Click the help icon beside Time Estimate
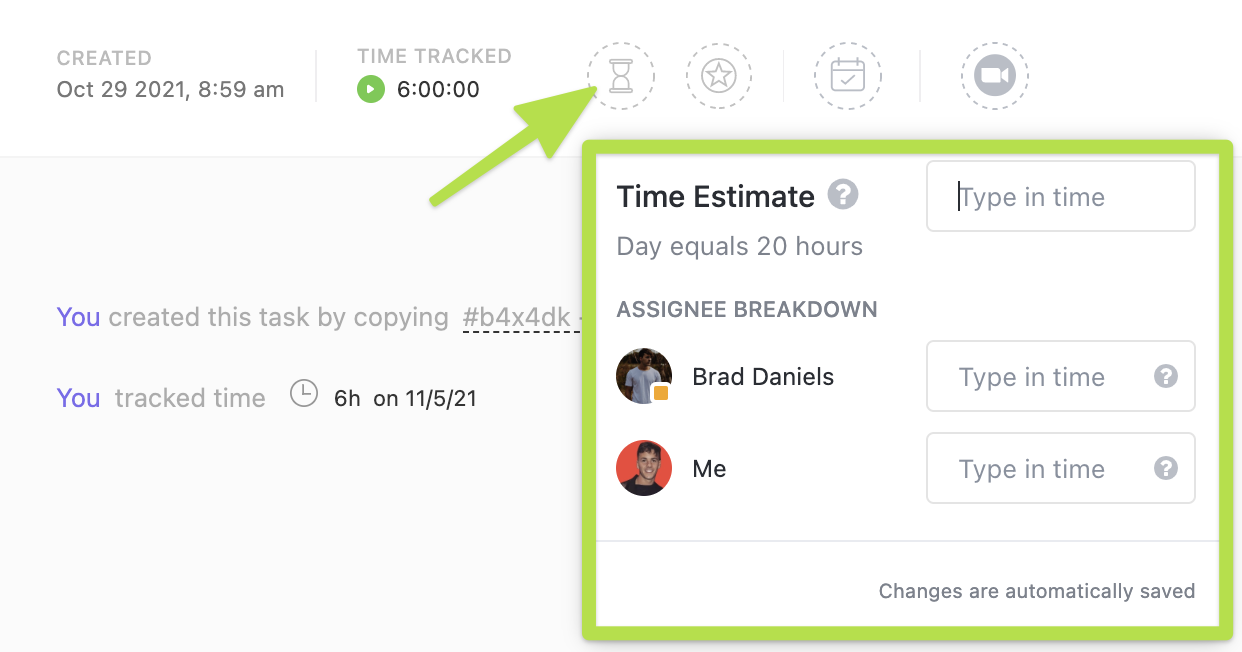Image resolution: width=1242 pixels, height=652 pixels. click(843, 194)
